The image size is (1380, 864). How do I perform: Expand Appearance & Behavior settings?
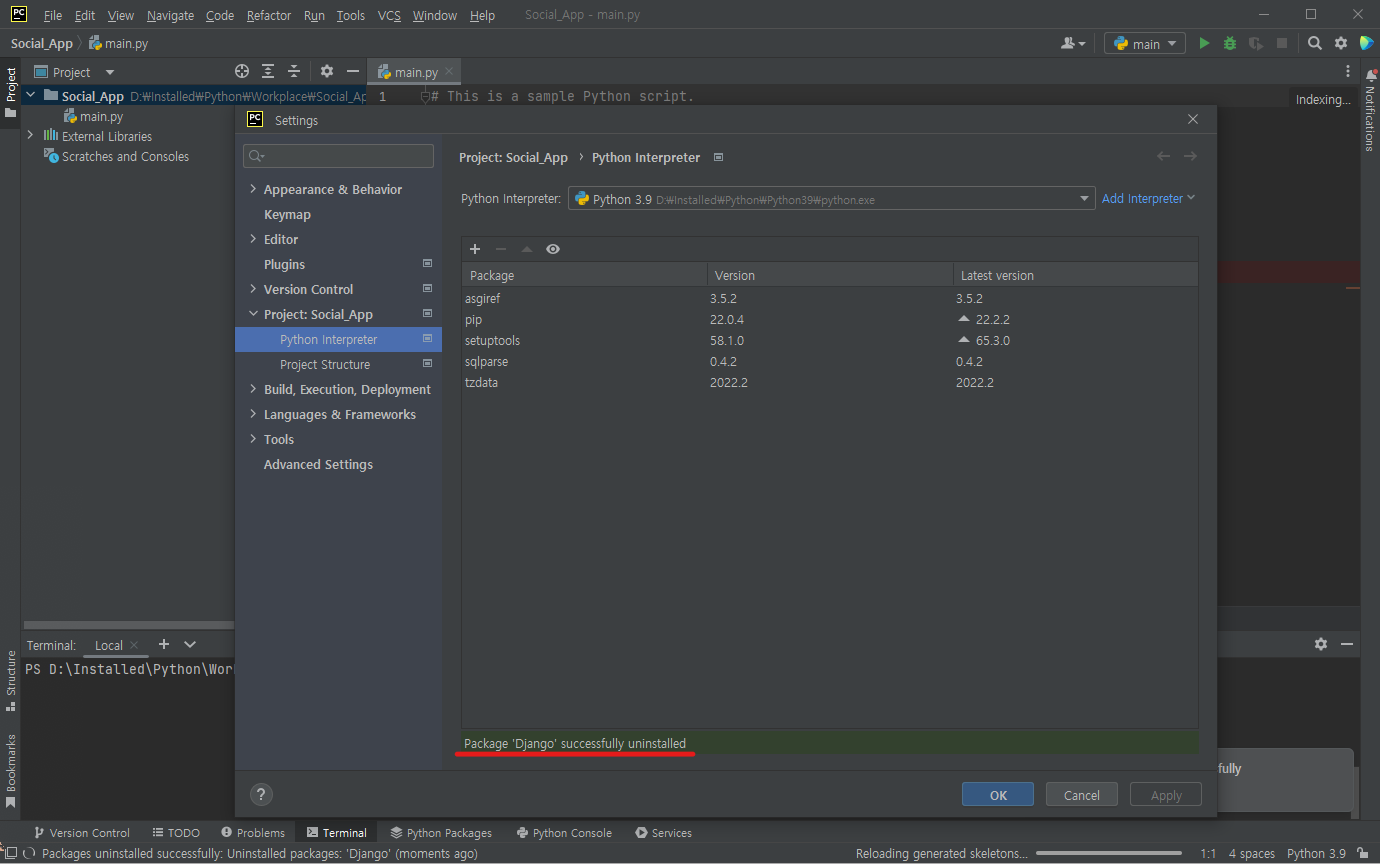click(253, 189)
